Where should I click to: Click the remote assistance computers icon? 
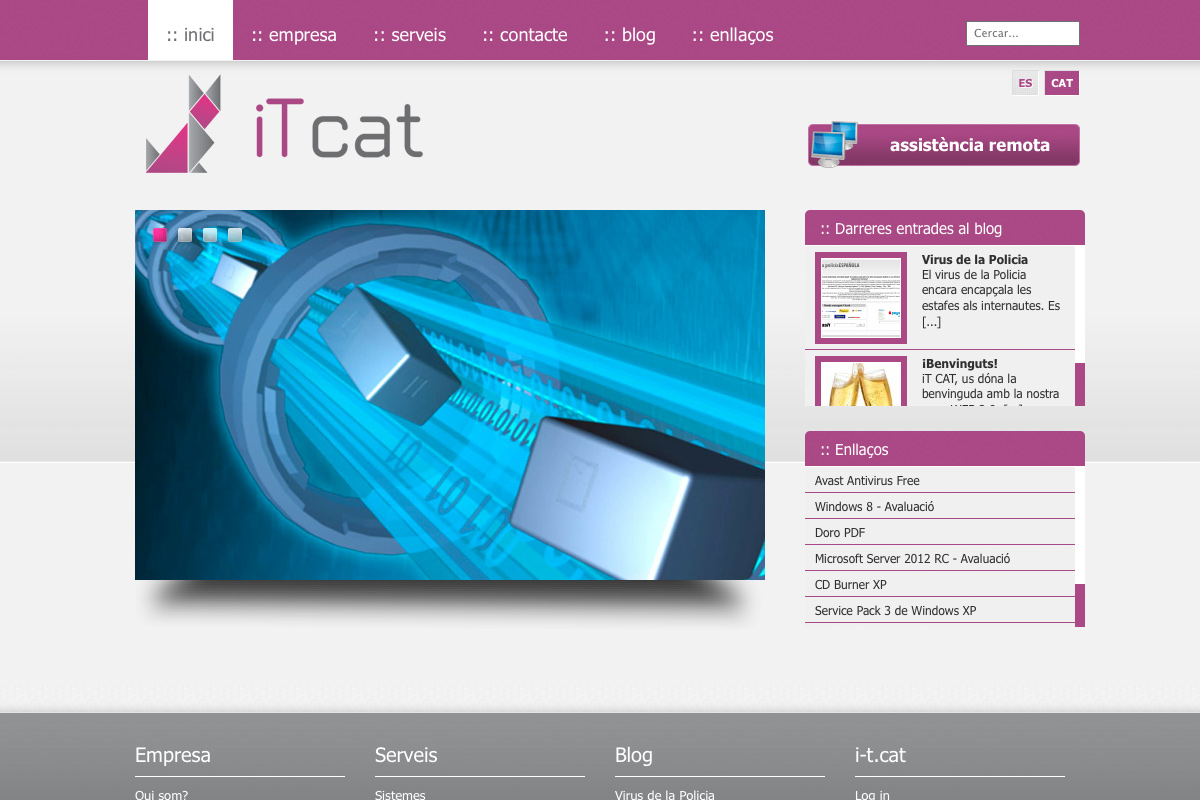coord(834,144)
